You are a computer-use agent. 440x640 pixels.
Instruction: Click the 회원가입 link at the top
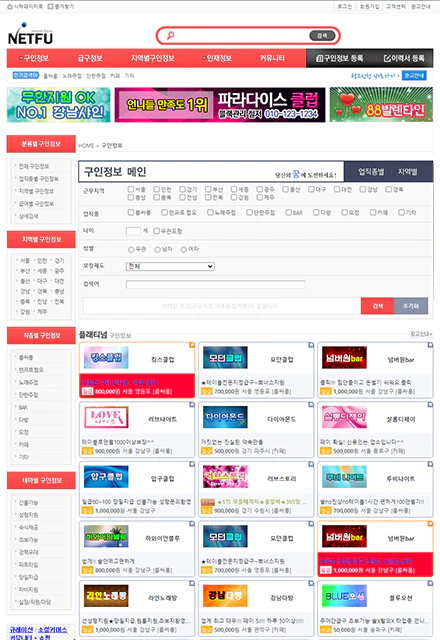pyautogui.click(x=369, y=6)
